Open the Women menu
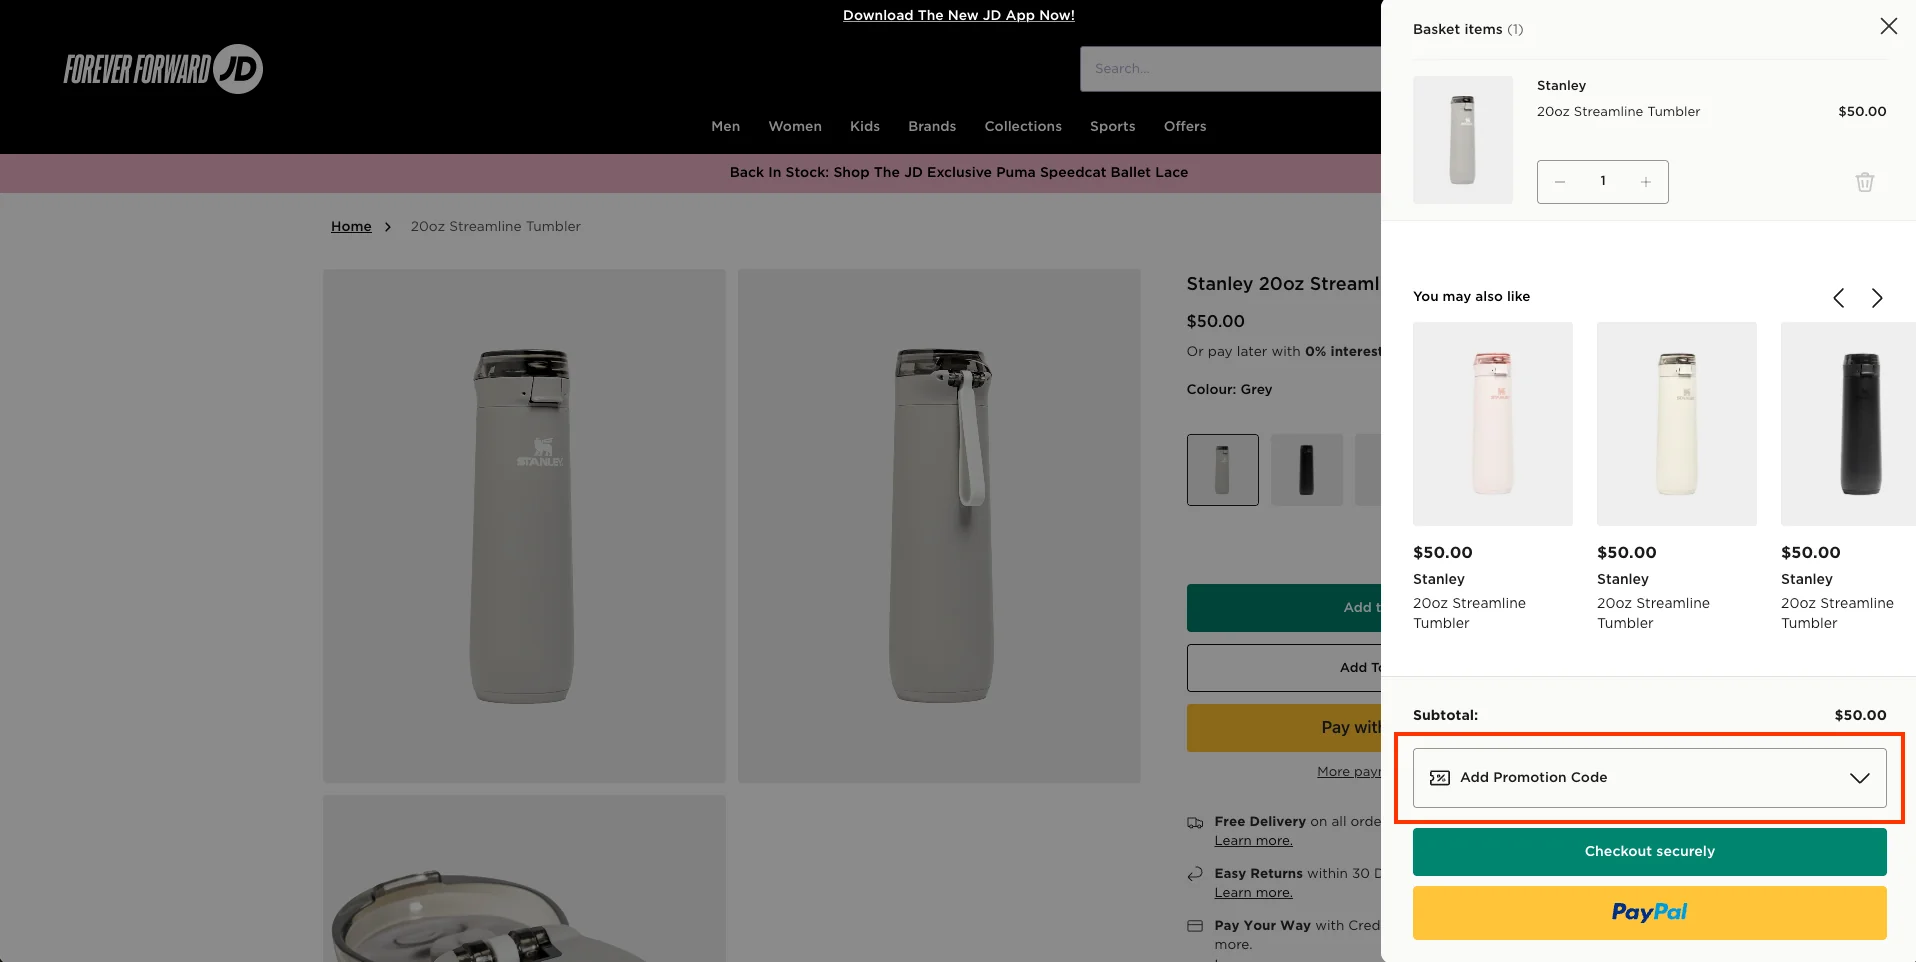Viewport: 1916px width, 962px height. [x=795, y=126]
